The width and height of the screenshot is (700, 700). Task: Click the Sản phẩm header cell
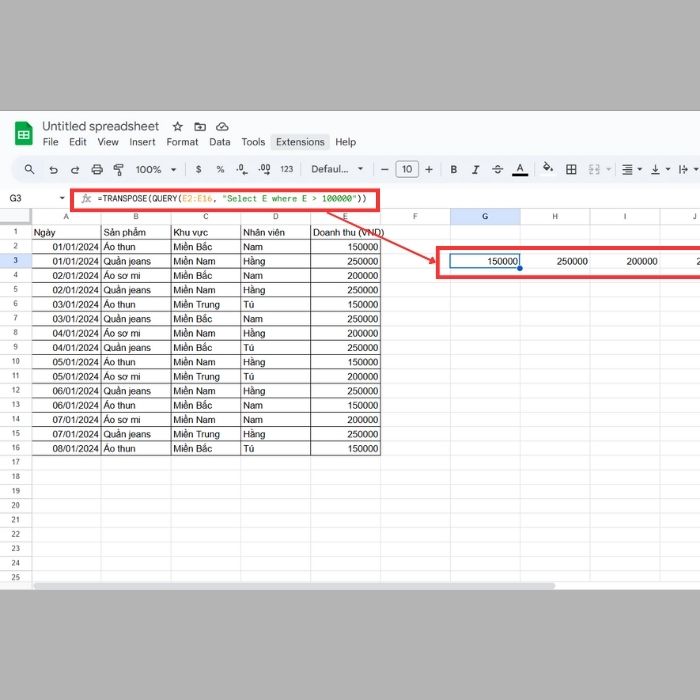click(136, 232)
